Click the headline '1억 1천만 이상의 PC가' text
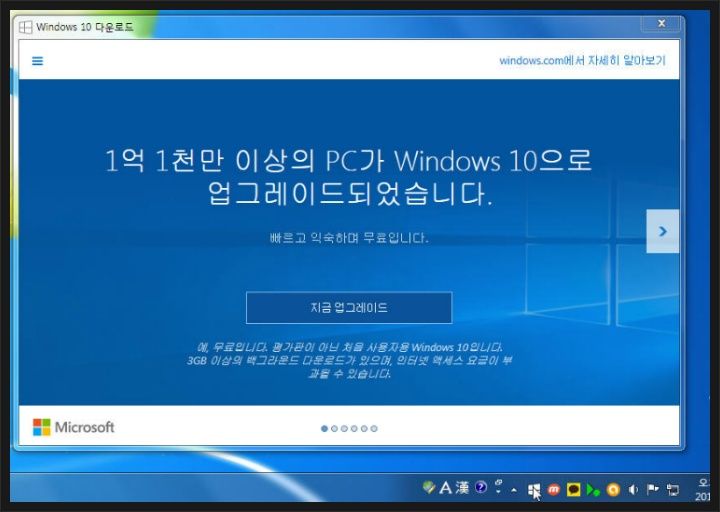 tap(243, 161)
